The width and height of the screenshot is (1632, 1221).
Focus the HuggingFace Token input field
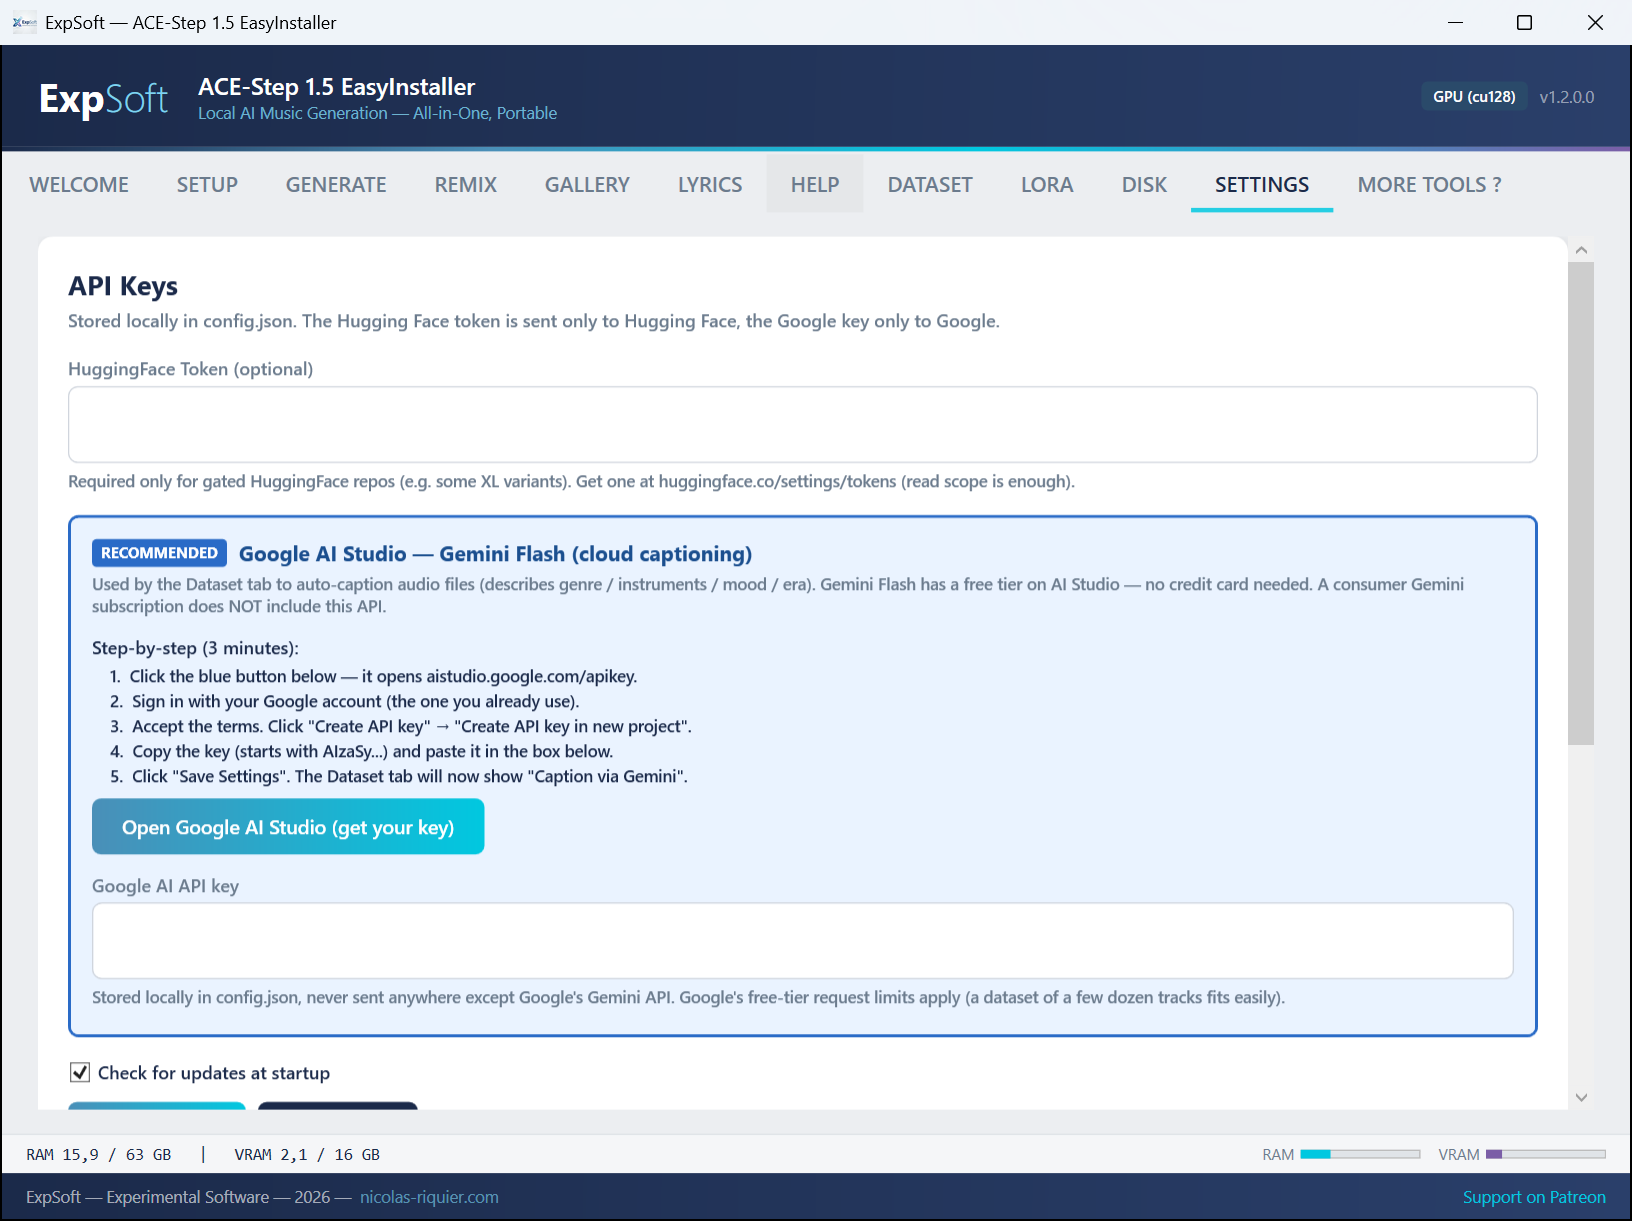point(803,425)
